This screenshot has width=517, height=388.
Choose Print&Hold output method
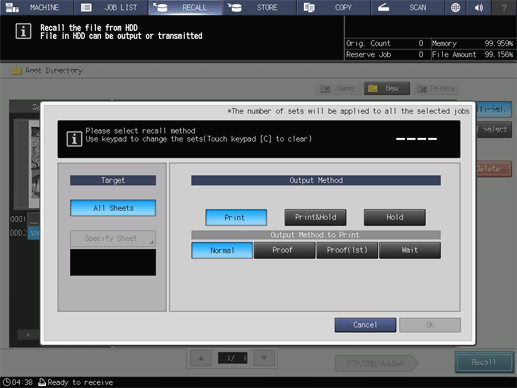pos(315,217)
